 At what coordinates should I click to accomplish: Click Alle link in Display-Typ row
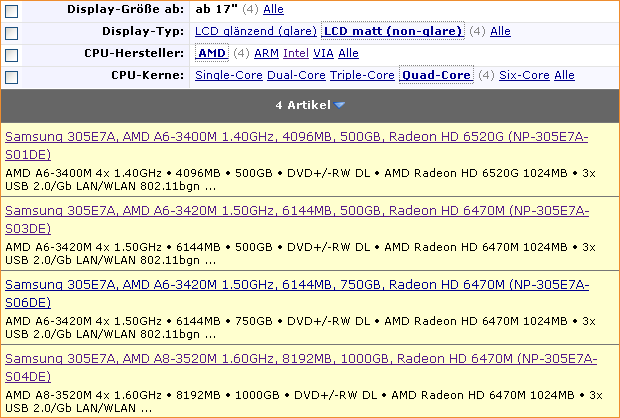(x=500, y=31)
